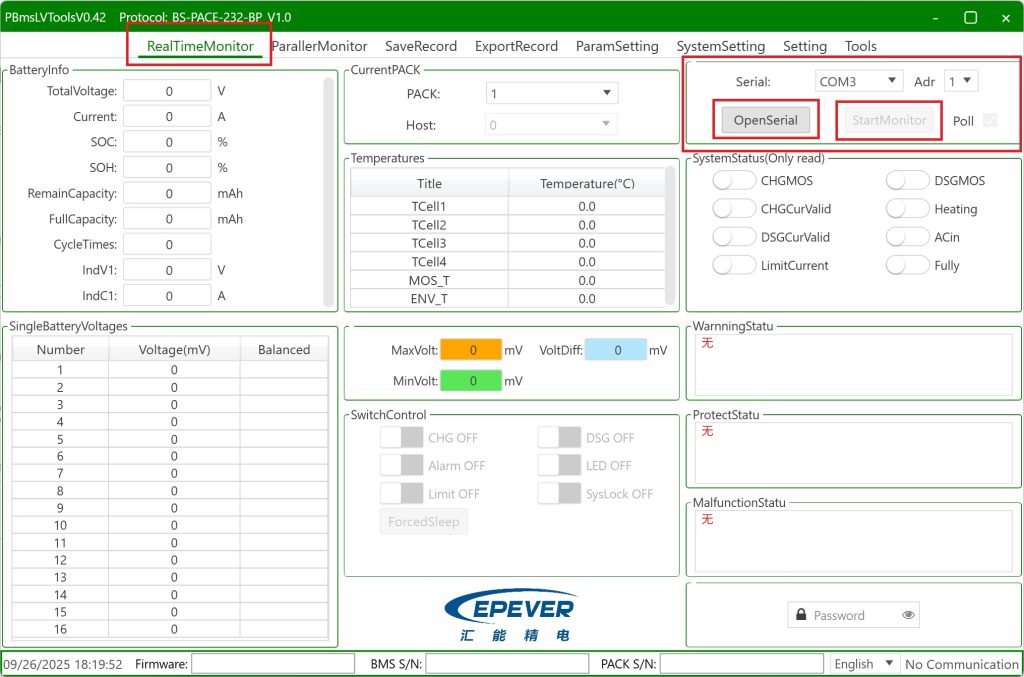Toggle the Poll checkbox
This screenshot has width=1024, height=677.
pyautogui.click(x=990, y=120)
